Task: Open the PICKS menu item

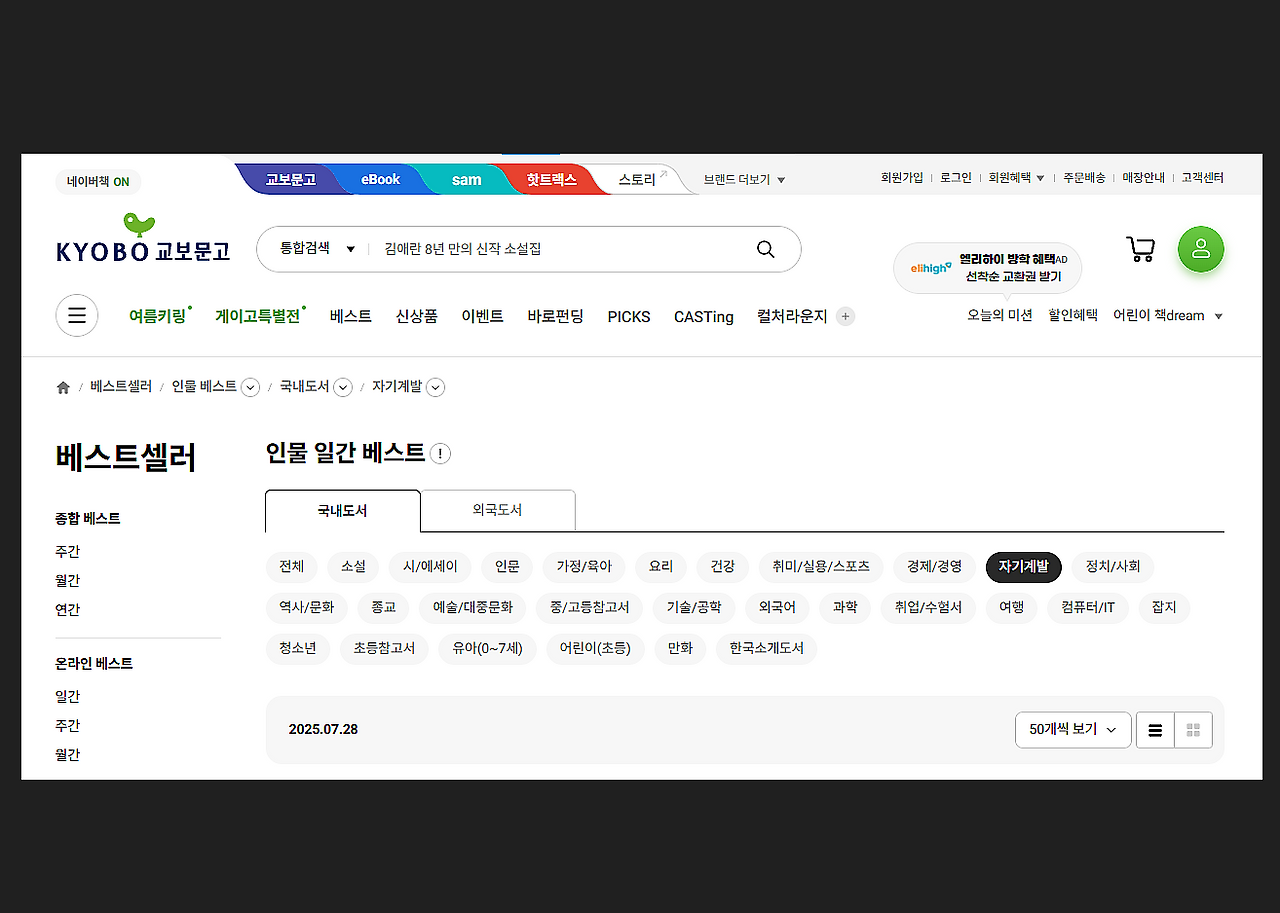Action: 629,316
